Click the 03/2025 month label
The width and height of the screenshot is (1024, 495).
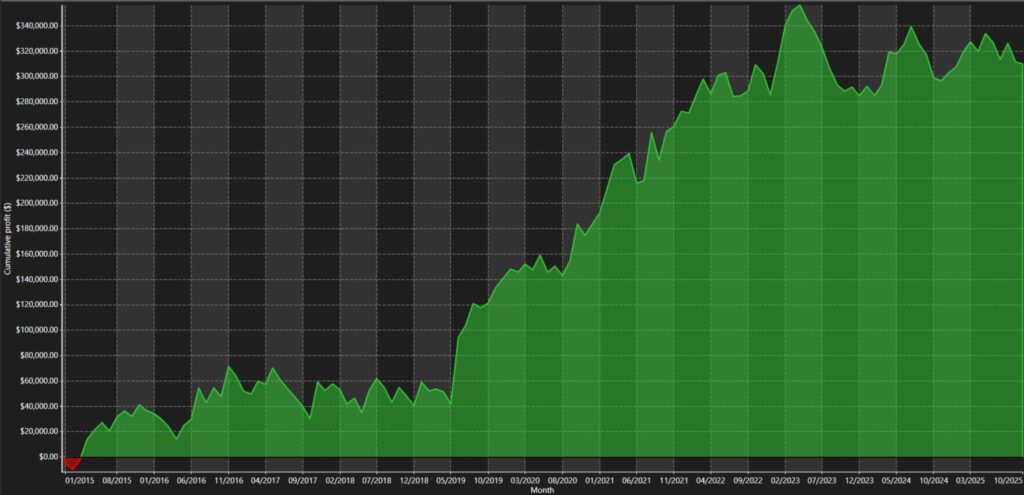[970, 479]
